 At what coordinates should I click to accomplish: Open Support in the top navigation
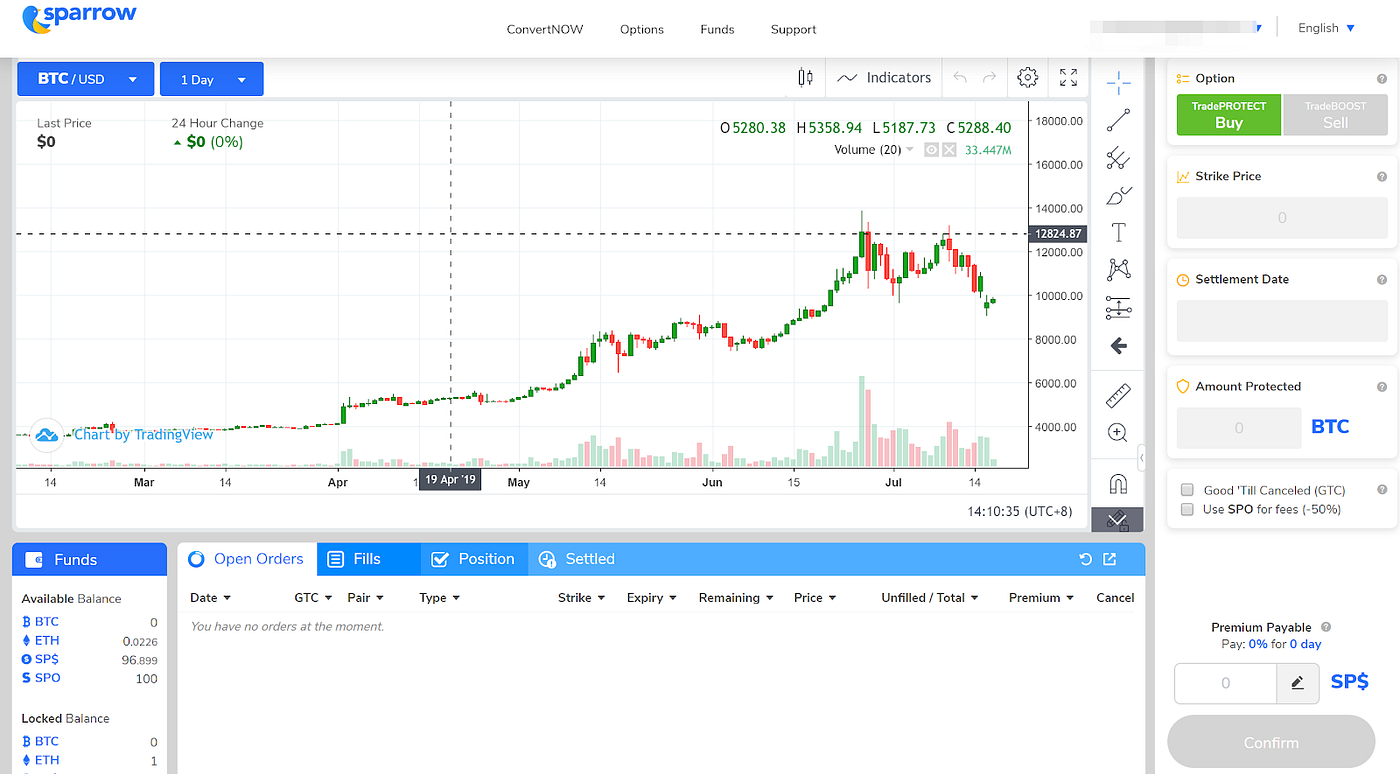point(793,29)
